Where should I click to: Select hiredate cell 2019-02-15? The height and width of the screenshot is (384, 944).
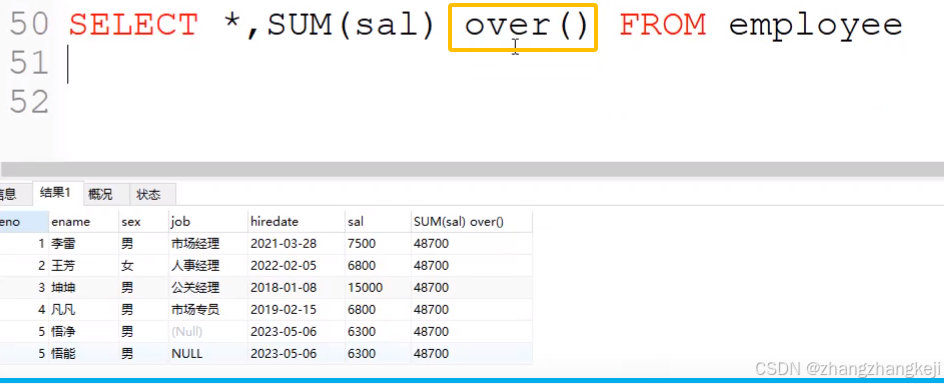coord(296,310)
